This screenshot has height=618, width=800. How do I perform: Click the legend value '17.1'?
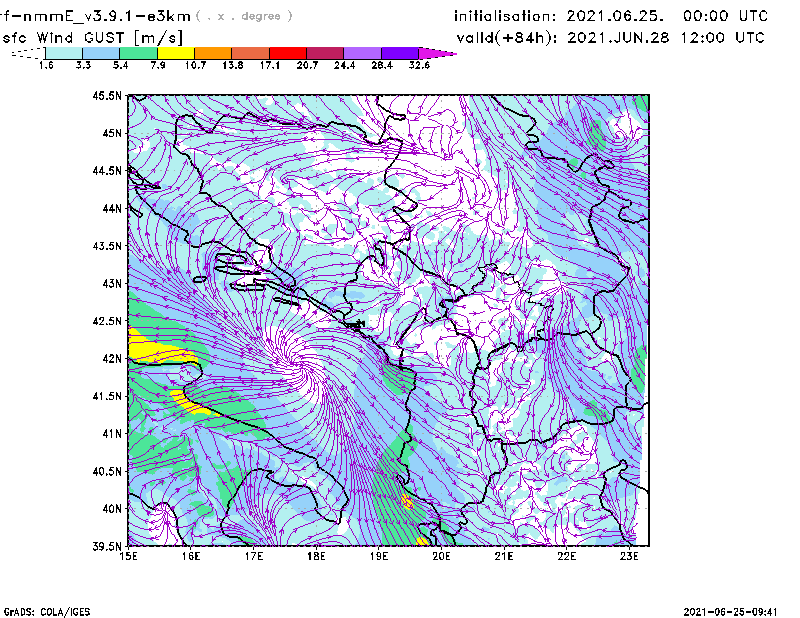(x=270, y=65)
